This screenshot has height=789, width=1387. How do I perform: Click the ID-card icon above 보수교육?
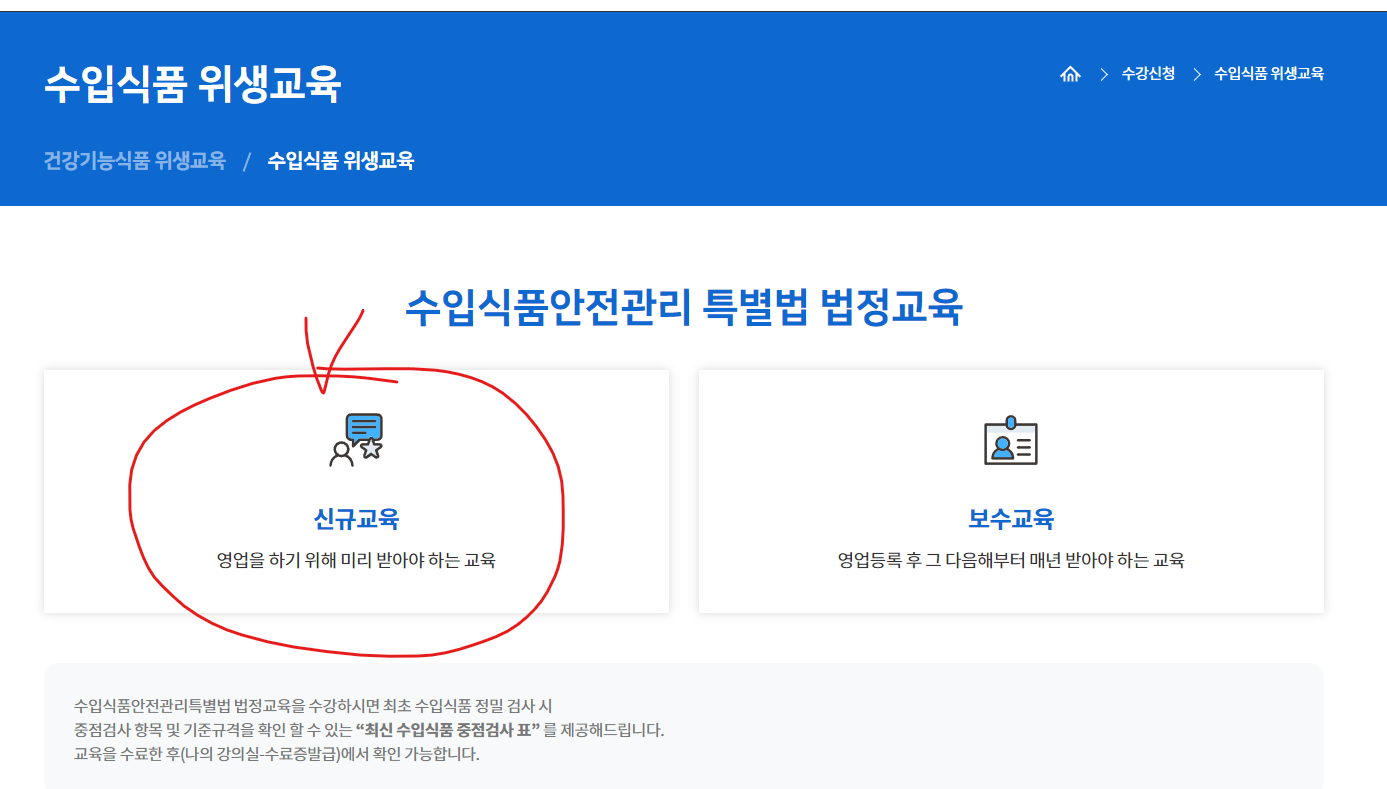1011,441
